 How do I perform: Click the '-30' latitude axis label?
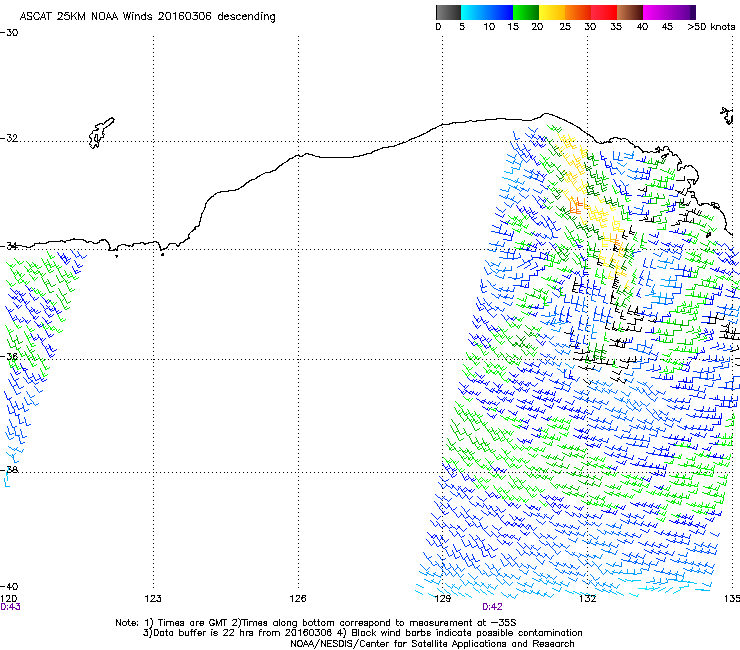point(9,33)
